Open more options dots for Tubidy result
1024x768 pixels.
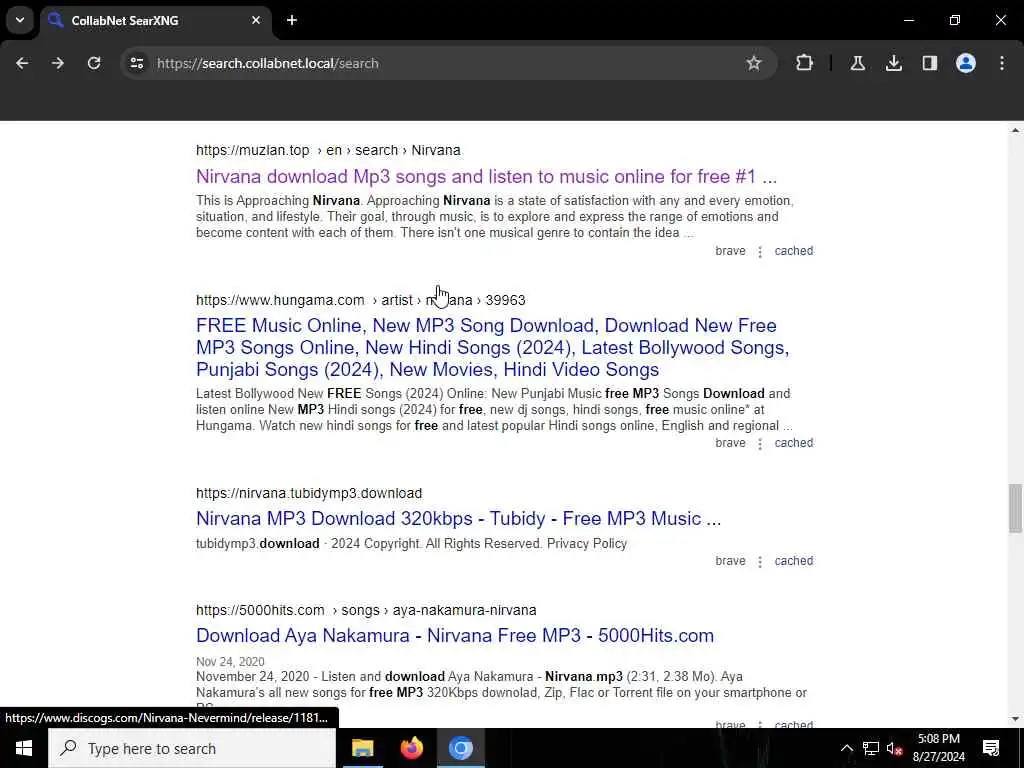point(760,562)
